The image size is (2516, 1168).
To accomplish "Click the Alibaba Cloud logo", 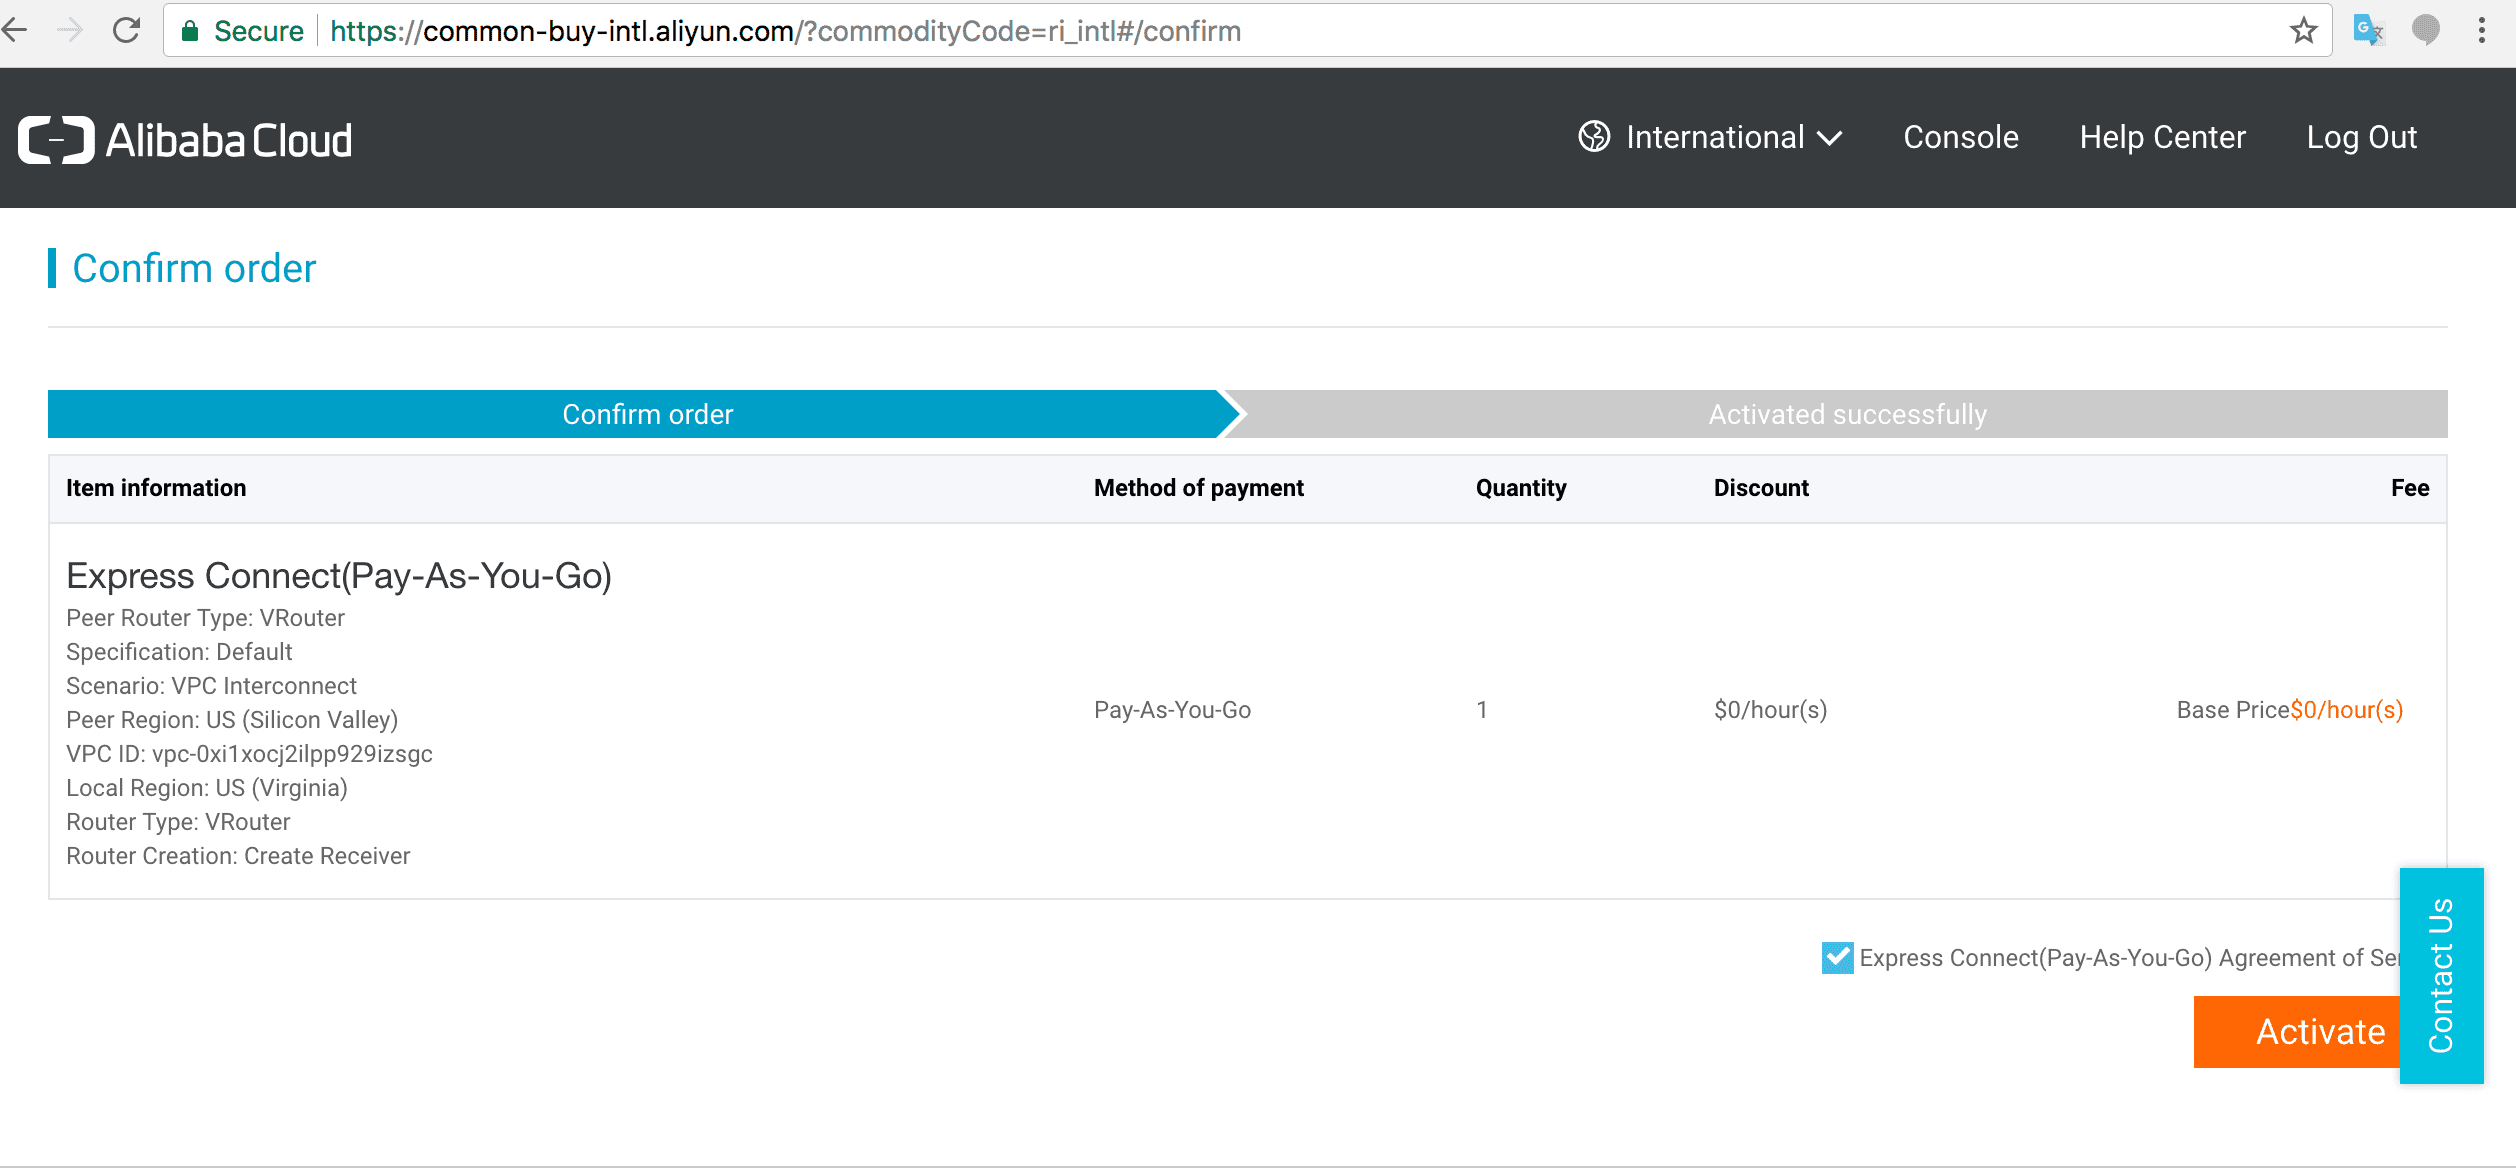I will click(185, 140).
